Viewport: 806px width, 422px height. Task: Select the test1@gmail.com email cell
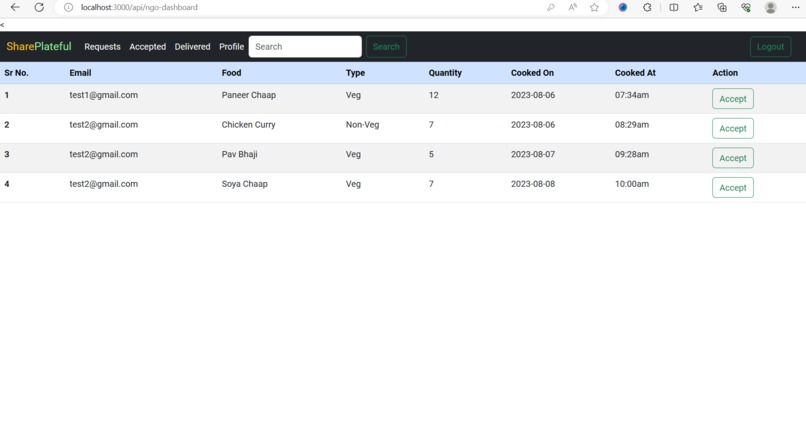[x=103, y=95]
